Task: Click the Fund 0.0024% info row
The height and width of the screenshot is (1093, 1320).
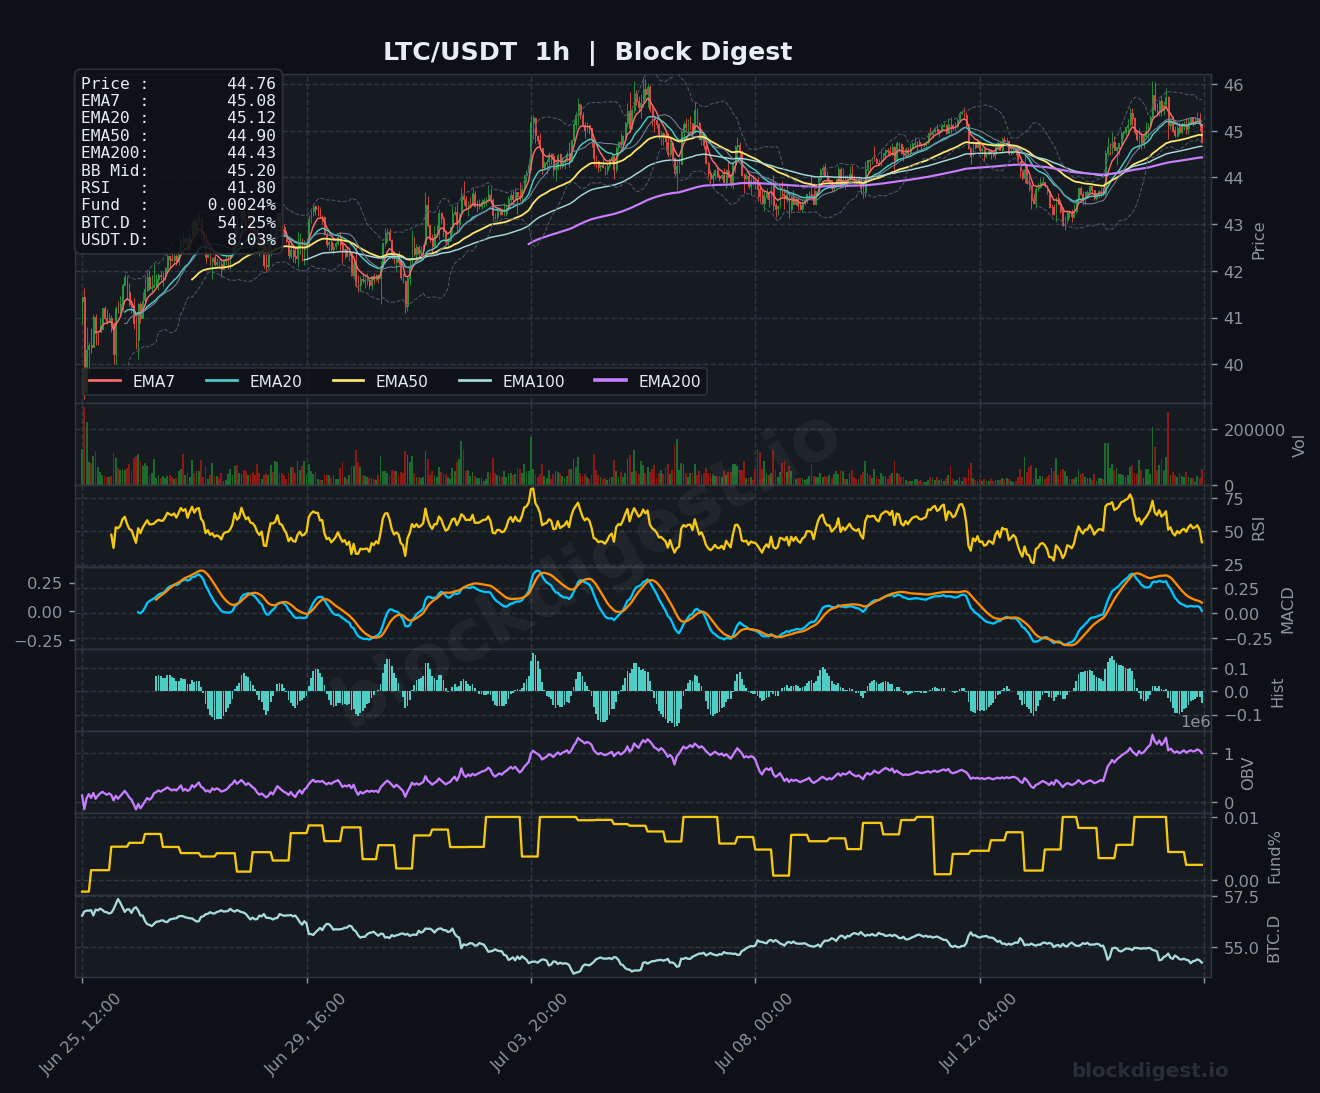Action: [x=178, y=205]
